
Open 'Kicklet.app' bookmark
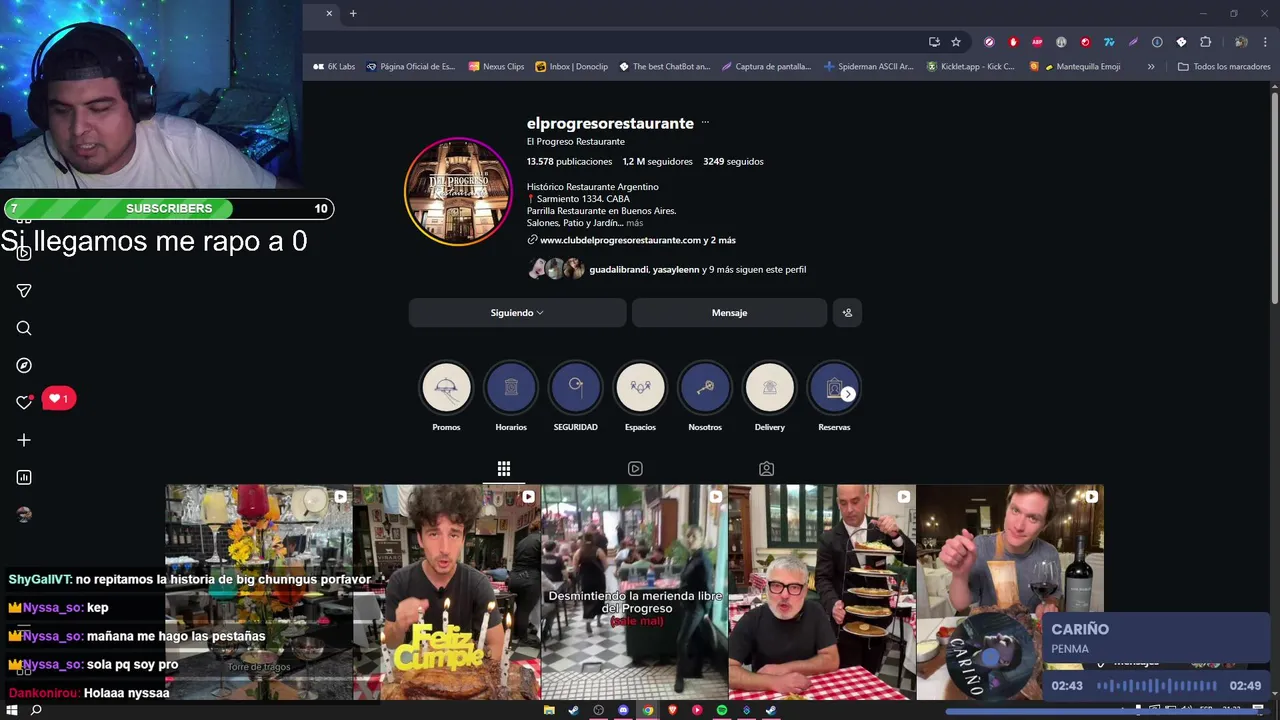(971, 67)
